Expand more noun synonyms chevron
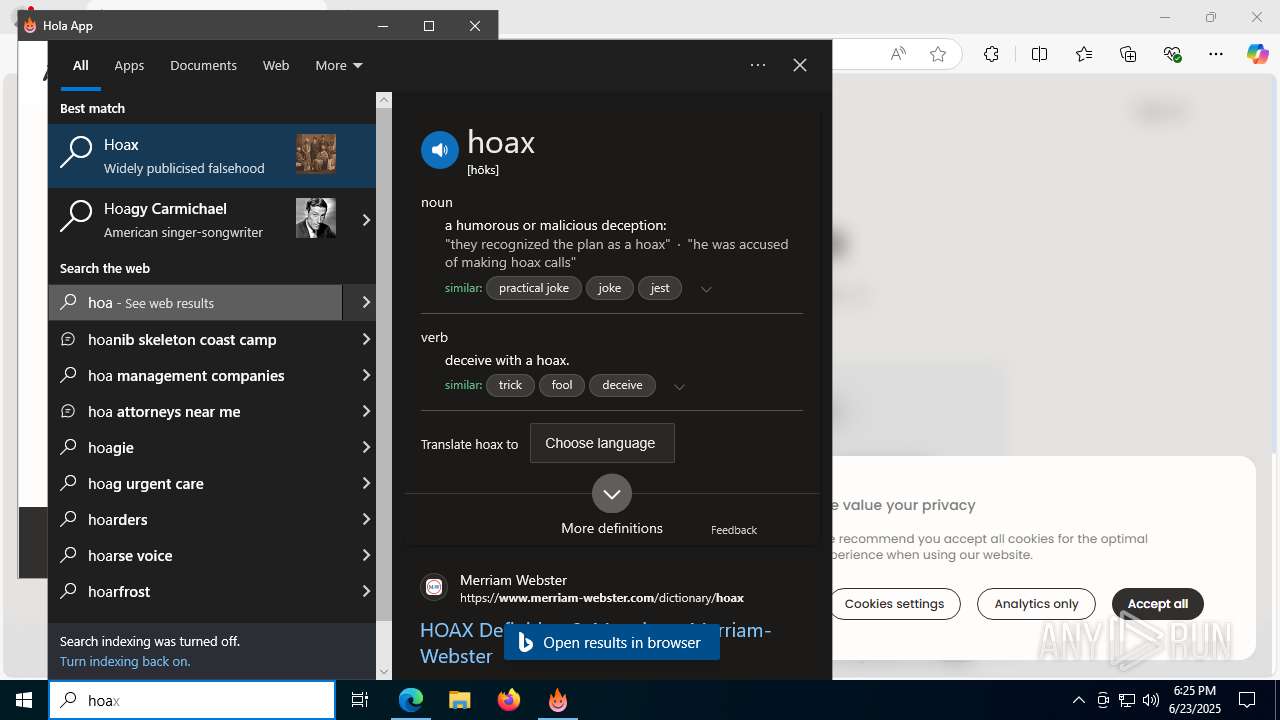The image size is (1280, 720). click(x=706, y=289)
